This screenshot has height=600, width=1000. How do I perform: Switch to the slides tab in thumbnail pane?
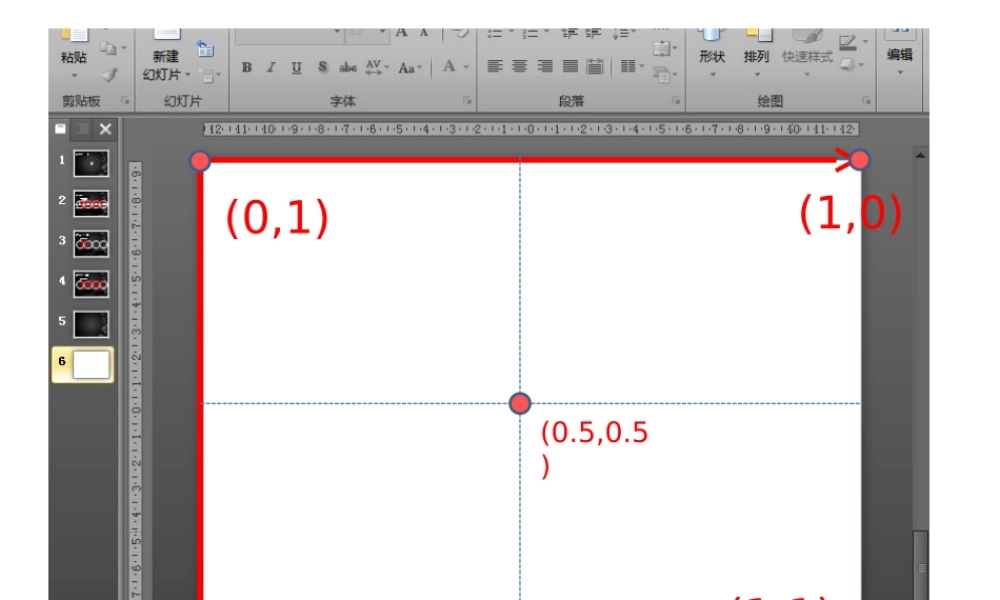61,129
